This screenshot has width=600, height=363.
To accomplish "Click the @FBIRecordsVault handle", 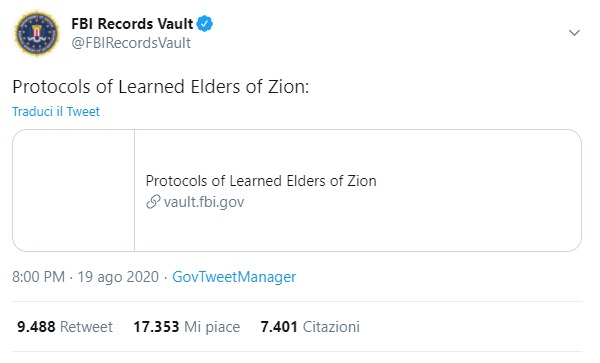I will pyautogui.click(x=131, y=43).
